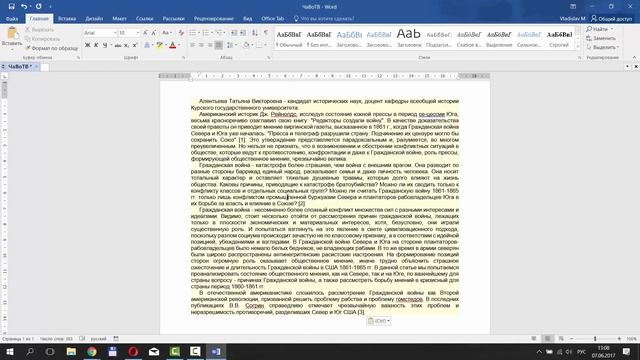Copy the selected text
Viewport: 640px width, 360px height.
(x=42, y=39)
